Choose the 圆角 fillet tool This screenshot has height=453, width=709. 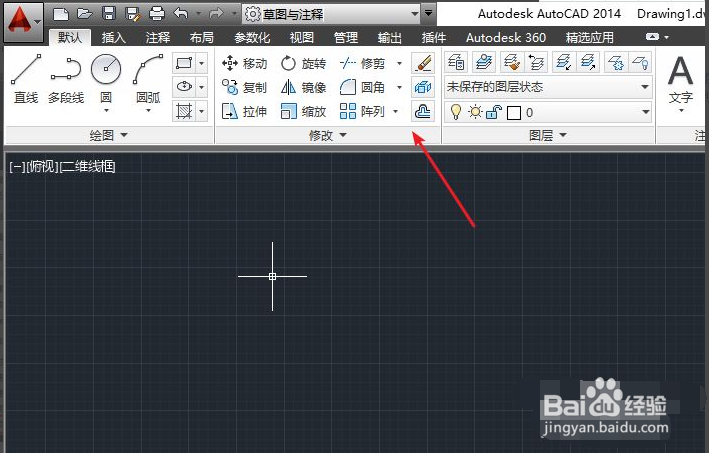(362, 87)
